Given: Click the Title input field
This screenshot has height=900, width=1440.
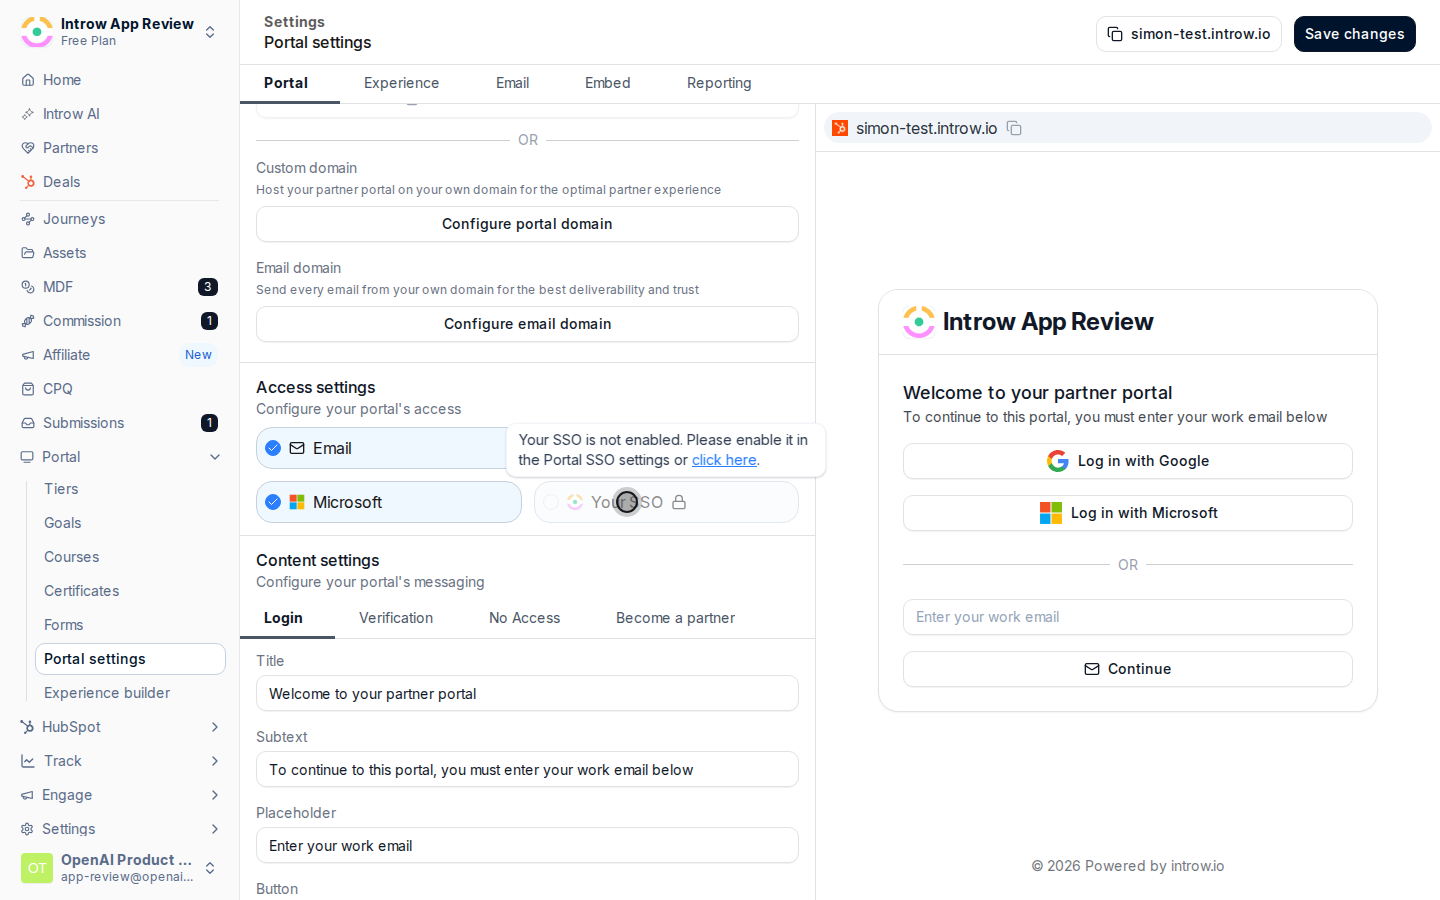Looking at the screenshot, I should click(x=527, y=693).
